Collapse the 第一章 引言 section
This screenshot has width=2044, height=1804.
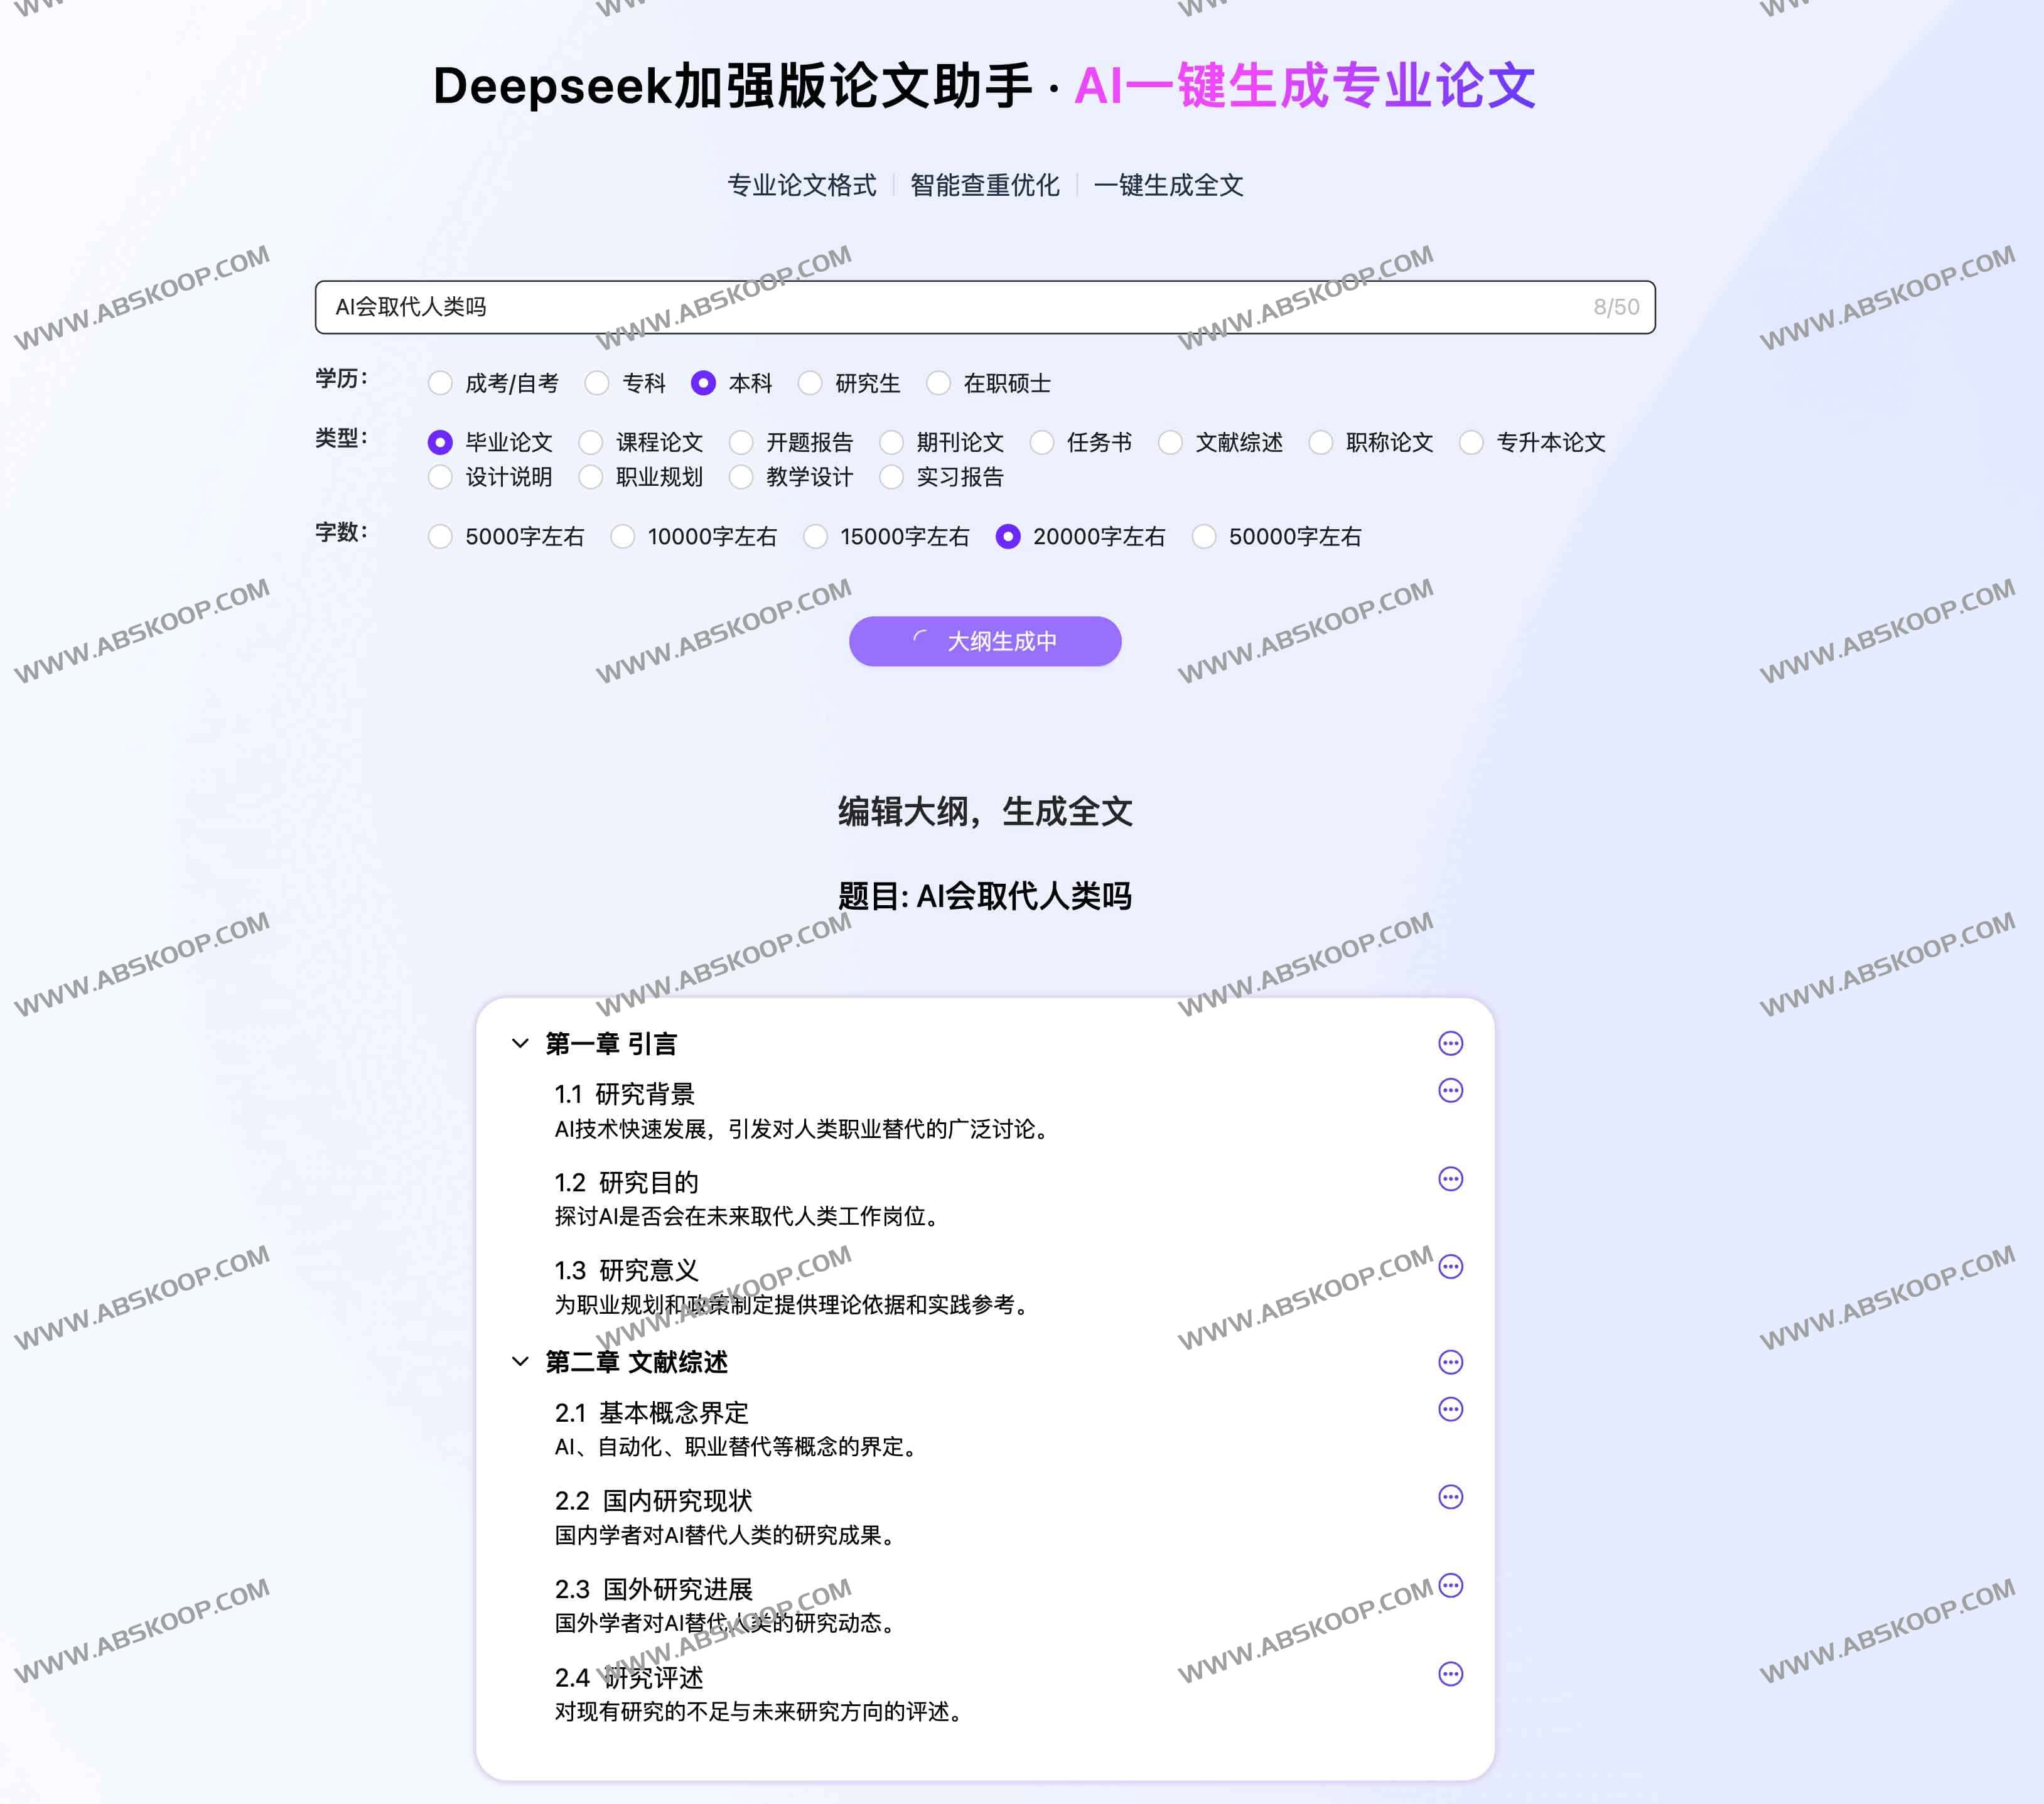[x=519, y=1043]
